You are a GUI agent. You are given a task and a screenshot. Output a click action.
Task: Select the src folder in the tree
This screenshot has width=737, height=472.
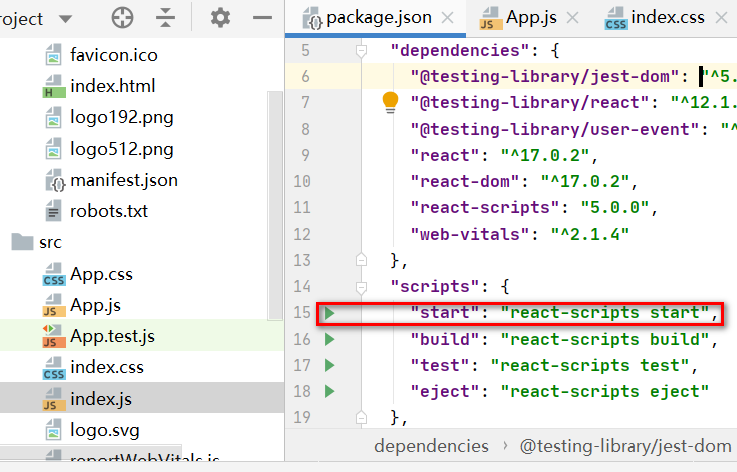pyautogui.click(x=50, y=243)
